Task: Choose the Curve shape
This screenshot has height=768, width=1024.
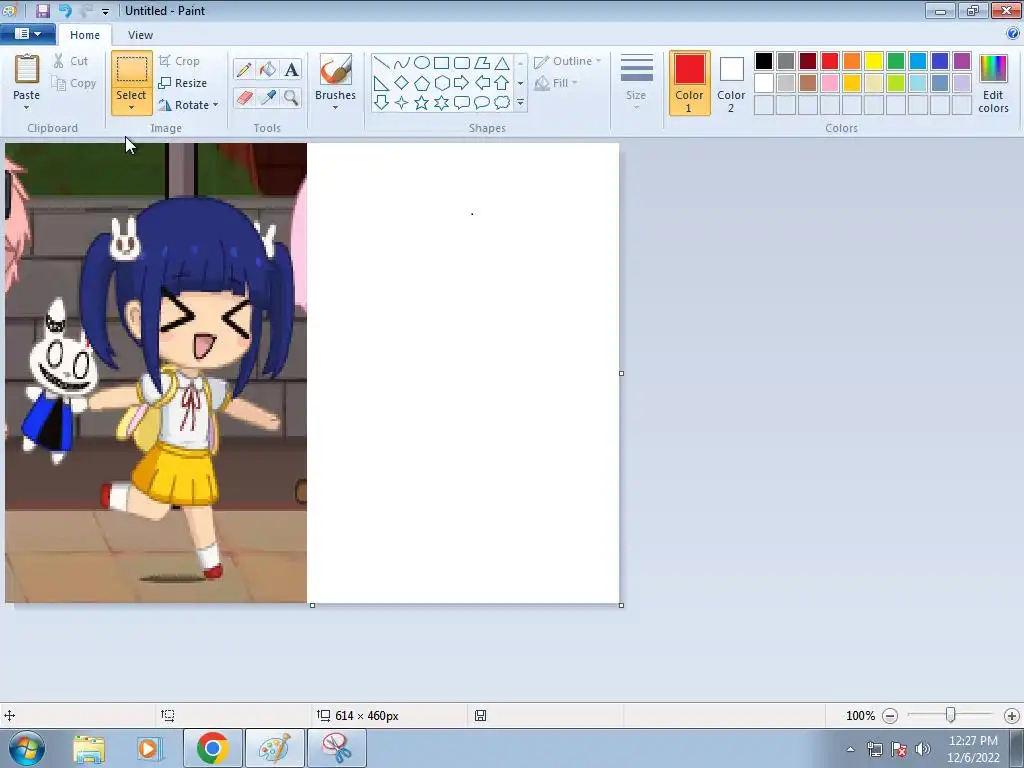Action: (x=402, y=63)
